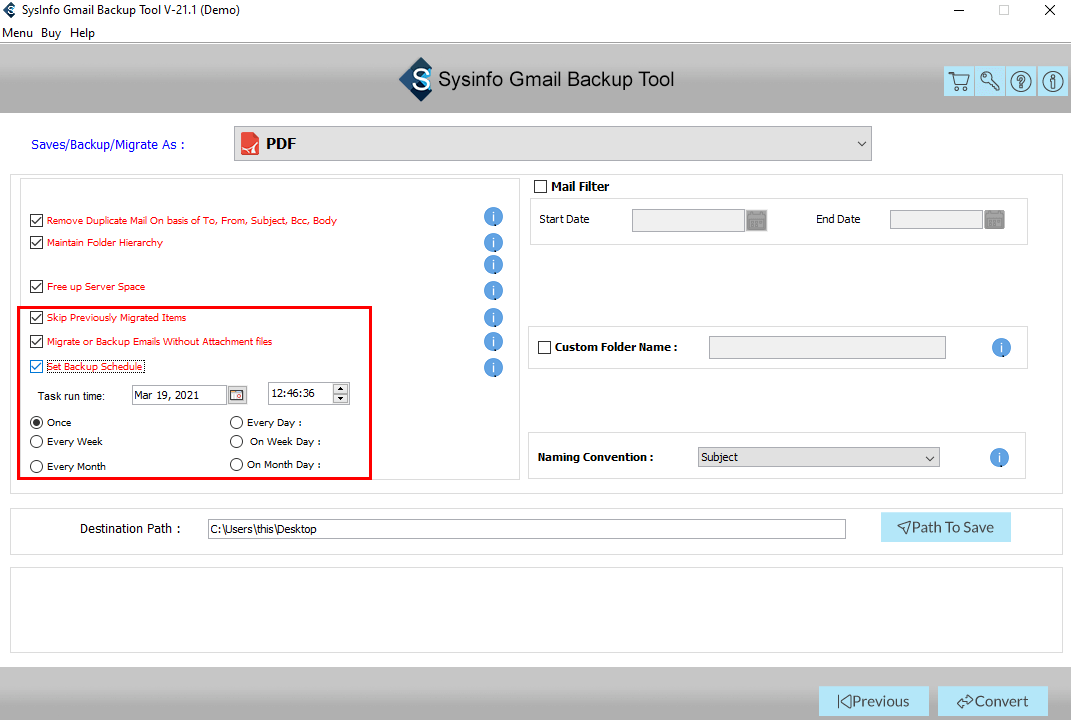Viewport: 1071px width, 720px height.
Task: Click the End Date input field
Action: tap(936, 219)
